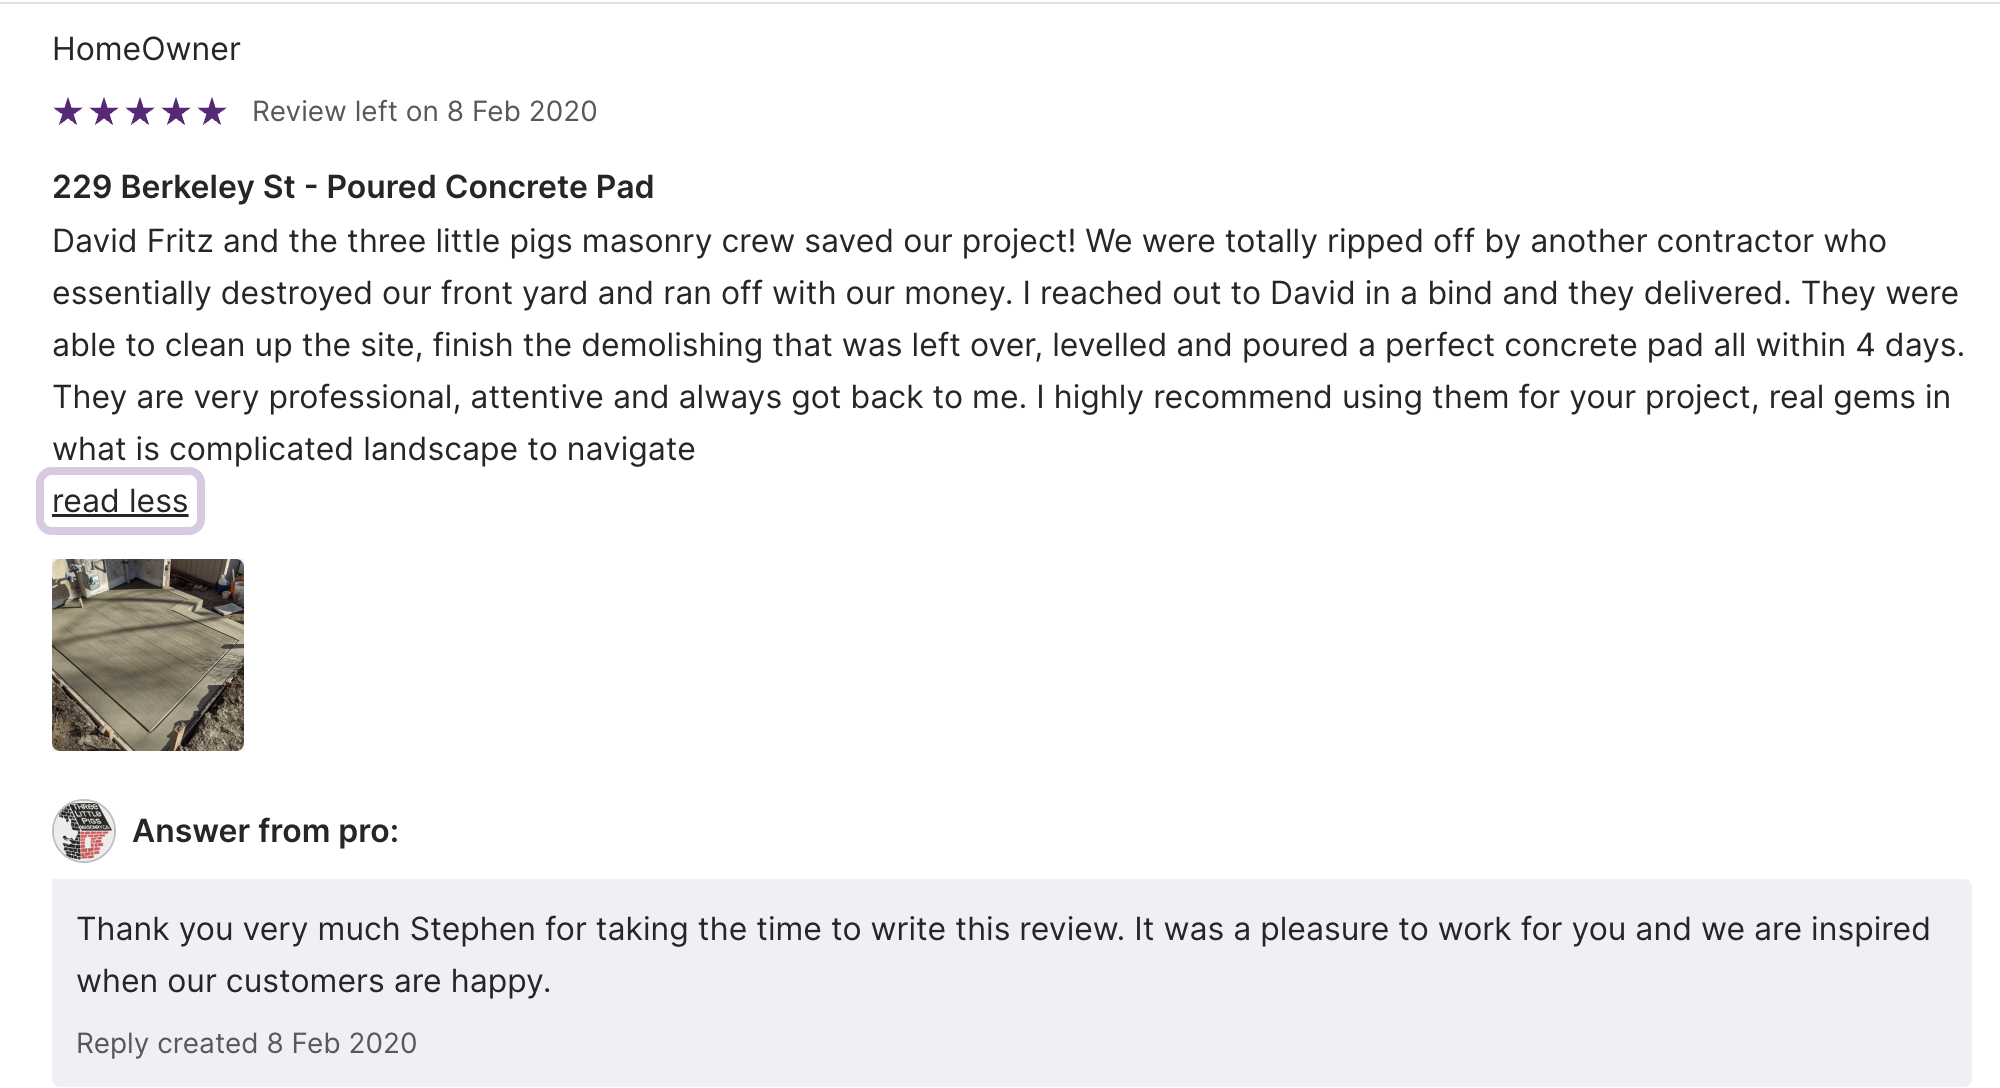Click 'when our customers are happy' reply line

(x=313, y=981)
